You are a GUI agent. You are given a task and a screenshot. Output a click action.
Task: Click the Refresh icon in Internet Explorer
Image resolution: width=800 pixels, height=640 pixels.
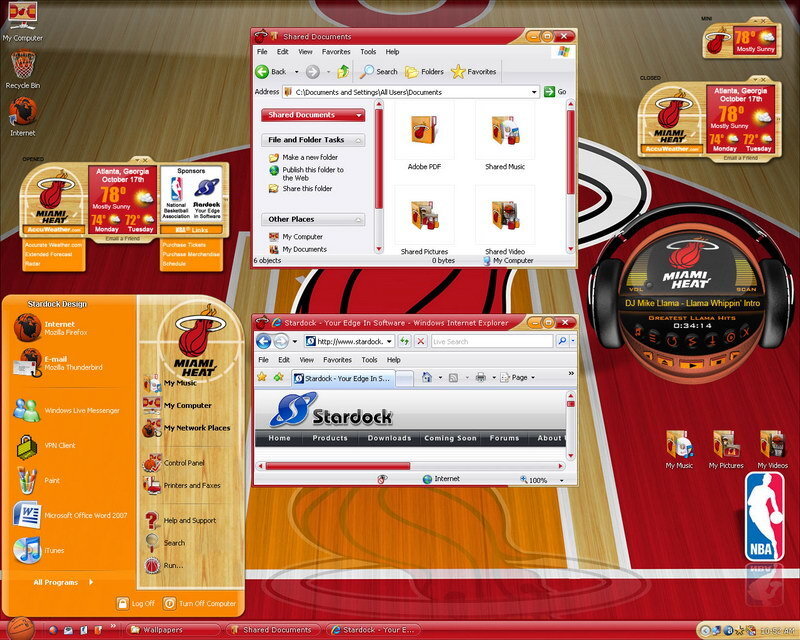click(x=406, y=341)
